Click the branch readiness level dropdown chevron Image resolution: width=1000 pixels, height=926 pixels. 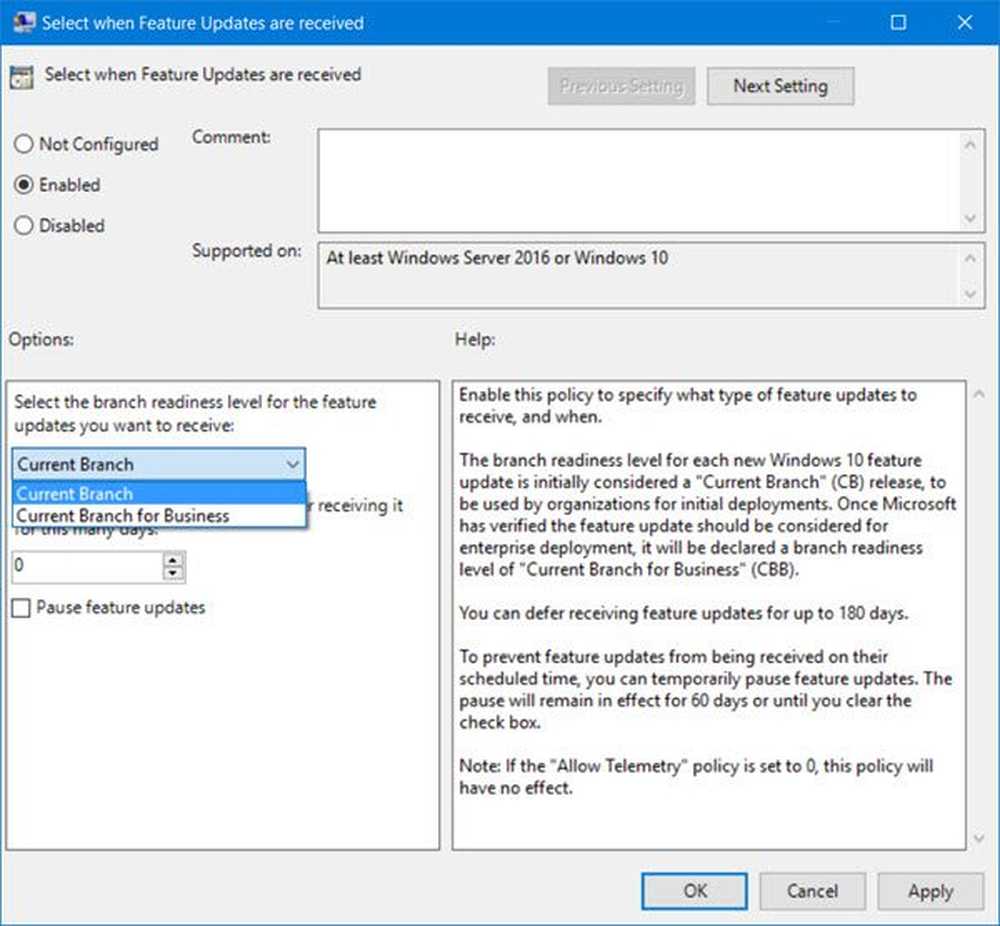click(x=293, y=463)
